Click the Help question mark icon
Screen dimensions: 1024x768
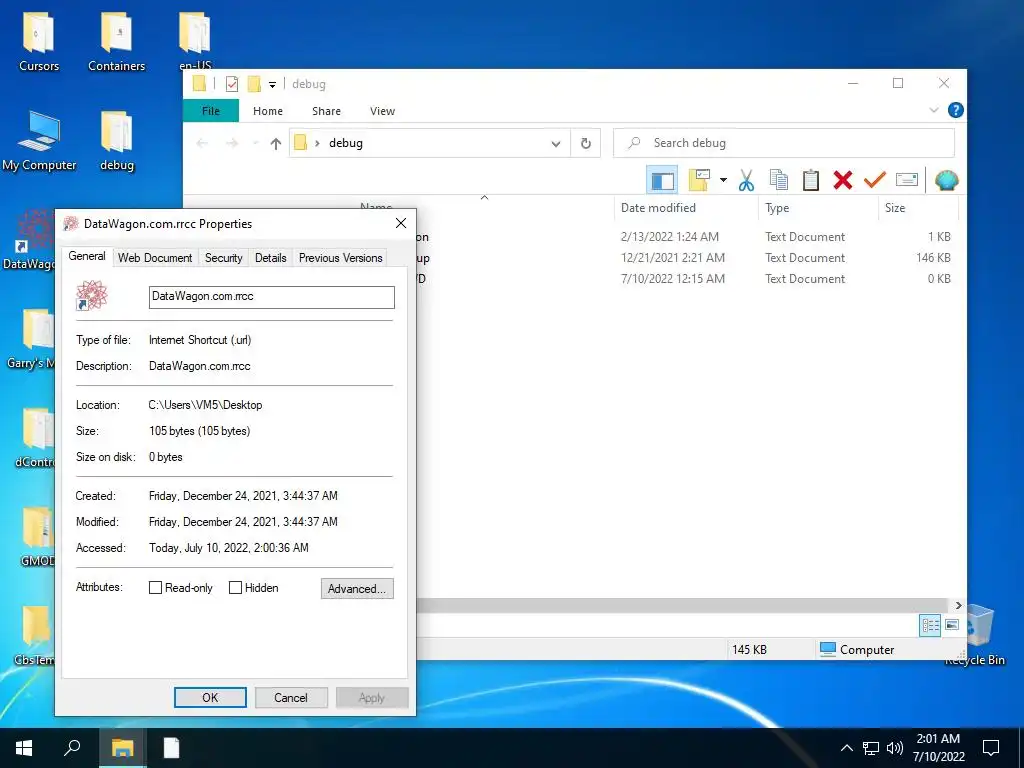(955, 110)
